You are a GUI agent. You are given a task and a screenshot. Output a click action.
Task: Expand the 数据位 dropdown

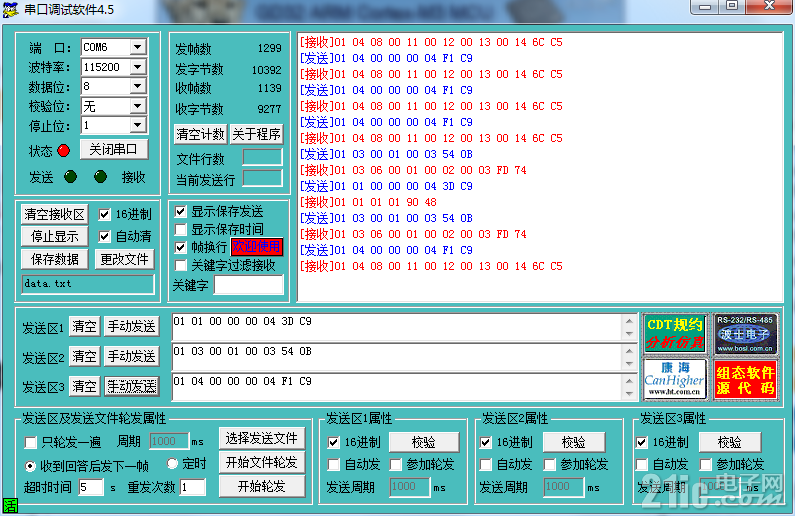point(137,87)
